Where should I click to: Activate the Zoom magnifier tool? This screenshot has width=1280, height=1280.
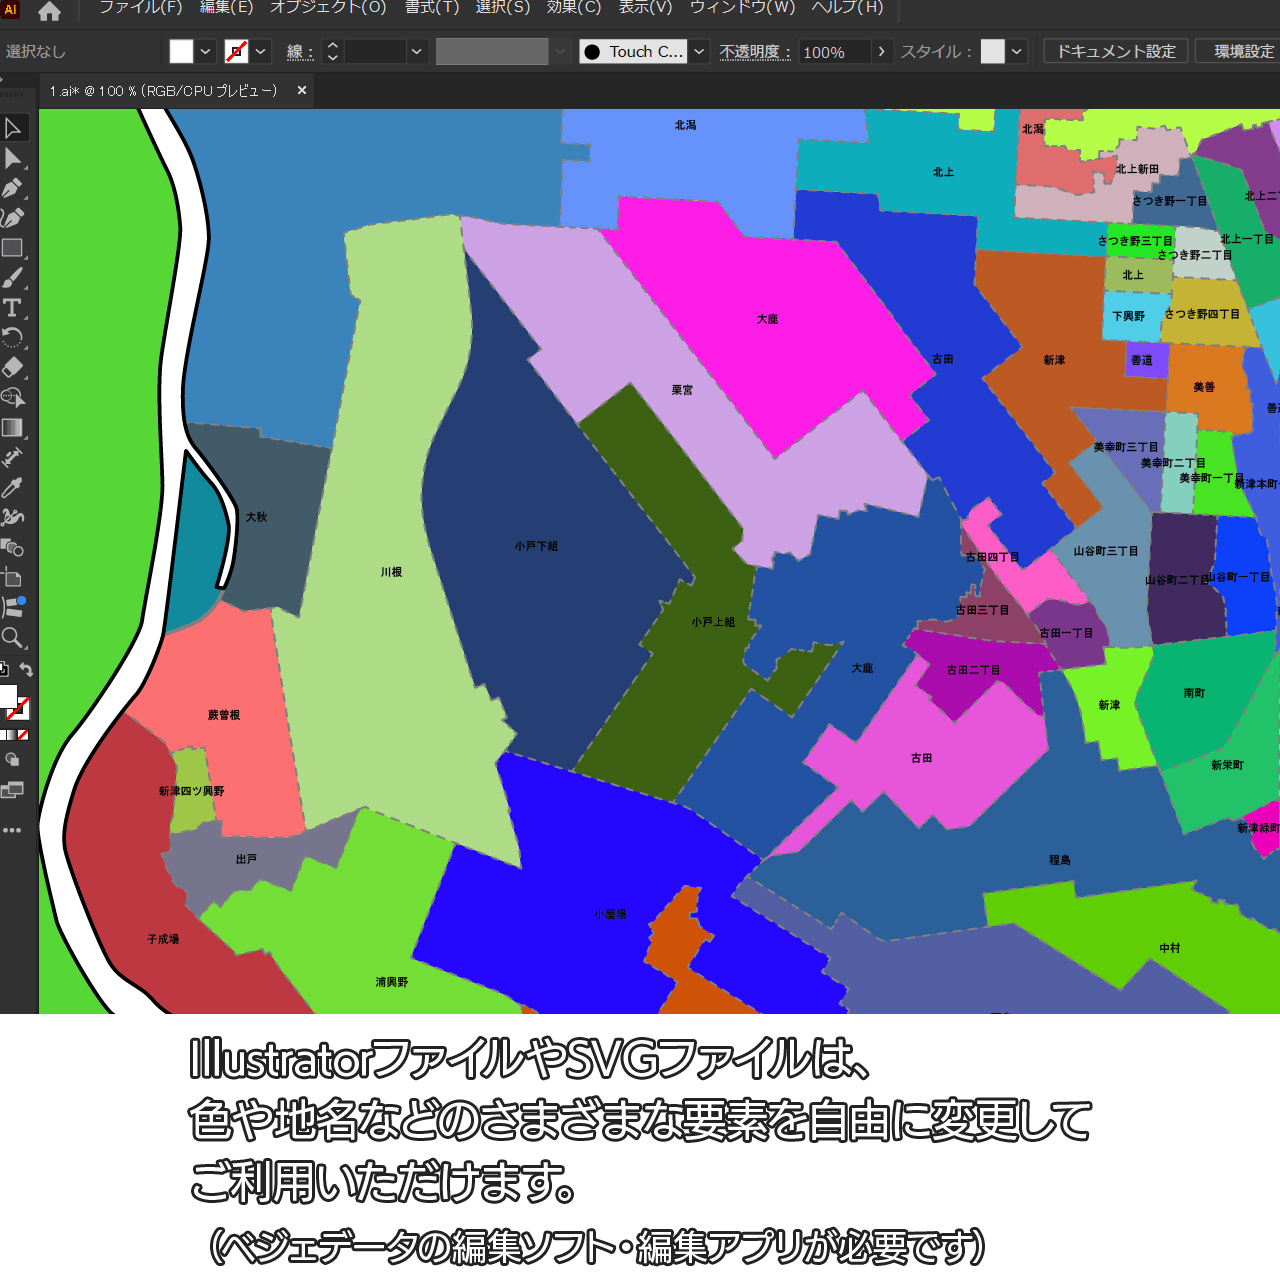click(13, 638)
